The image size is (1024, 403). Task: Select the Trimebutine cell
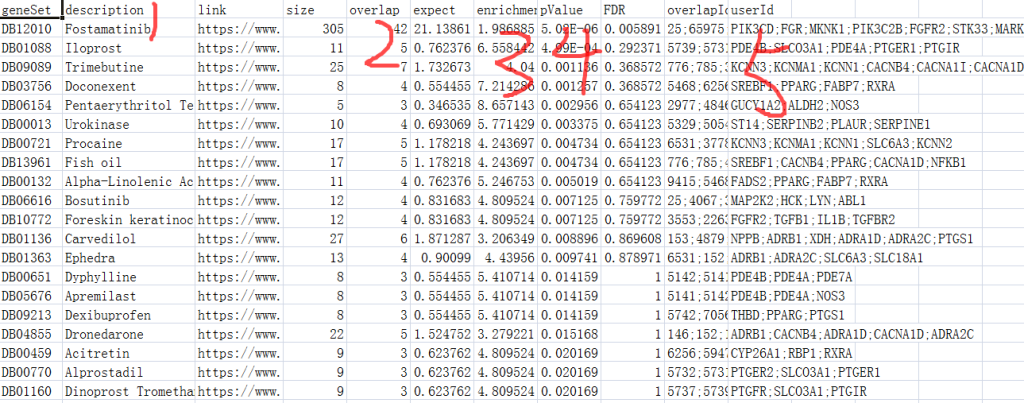coord(129,67)
